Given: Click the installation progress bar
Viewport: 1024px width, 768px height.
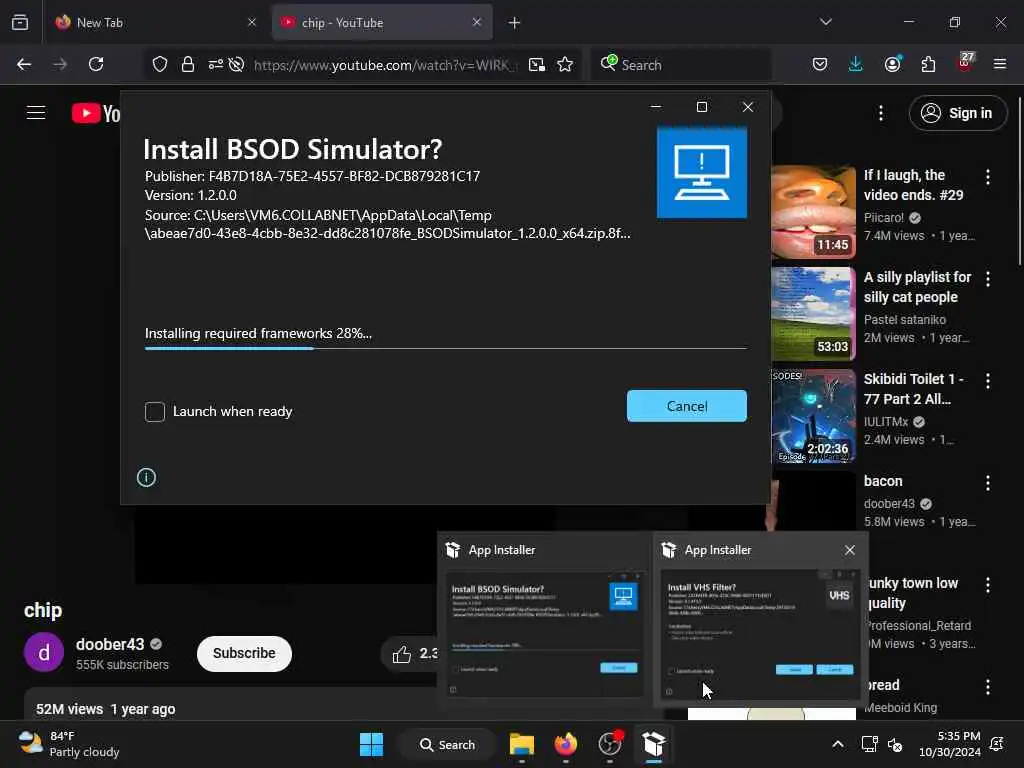Looking at the screenshot, I should click(x=445, y=348).
